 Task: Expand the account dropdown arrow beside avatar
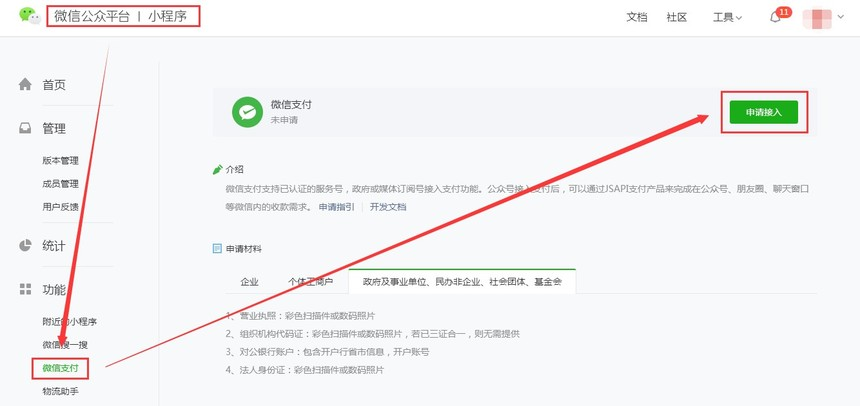[841, 18]
